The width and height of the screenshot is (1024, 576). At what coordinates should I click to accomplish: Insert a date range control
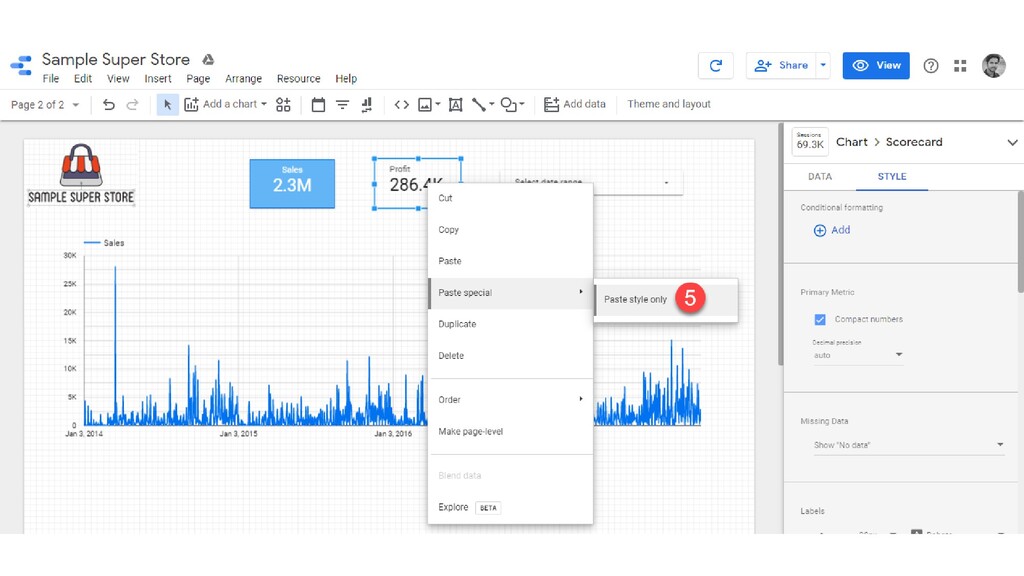pyautogui.click(x=318, y=104)
